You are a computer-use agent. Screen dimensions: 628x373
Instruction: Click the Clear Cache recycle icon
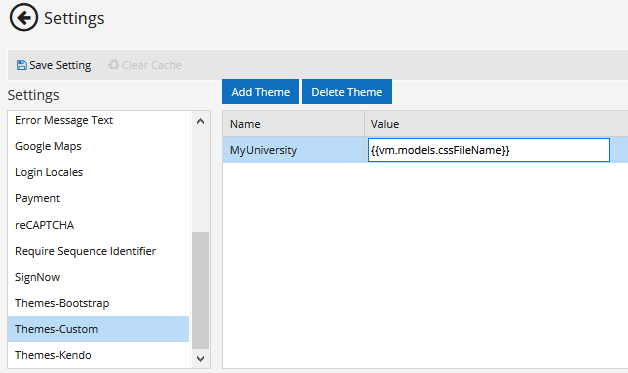coord(114,65)
